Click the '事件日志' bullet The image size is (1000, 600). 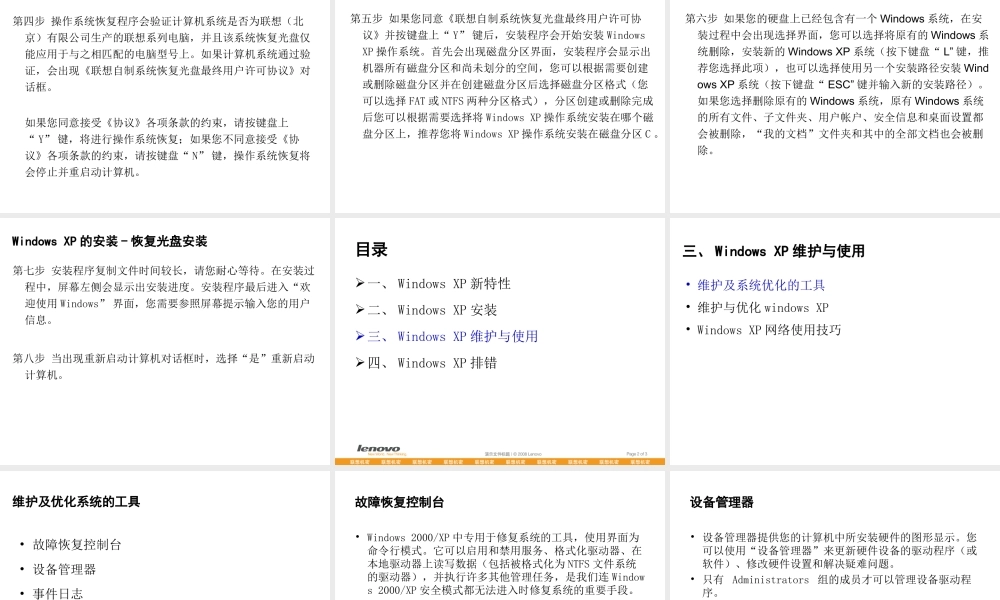[x=57, y=593]
